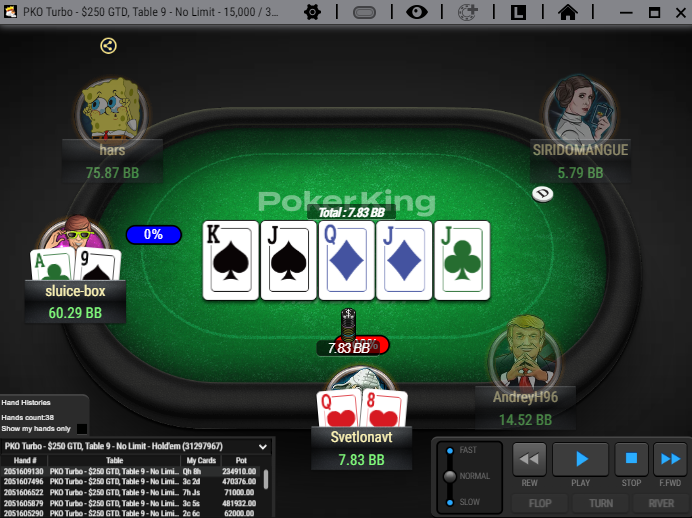Sort by Hand # column header
This screenshot has height=518, width=692.
pyautogui.click(x=25, y=460)
